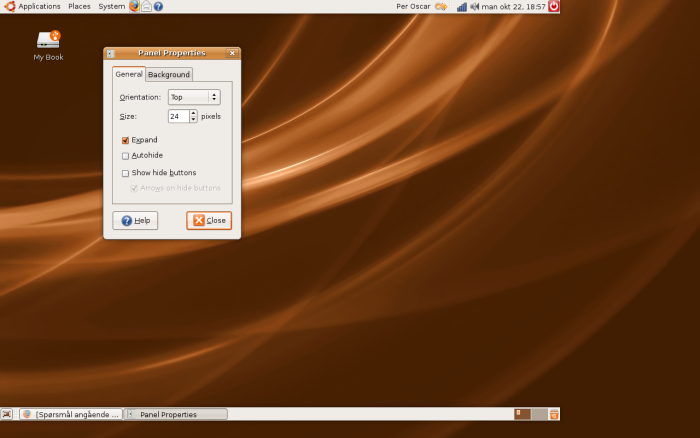The image size is (700, 438).
Task: Click the Size field containing 24
Action: tap(178, 116)
